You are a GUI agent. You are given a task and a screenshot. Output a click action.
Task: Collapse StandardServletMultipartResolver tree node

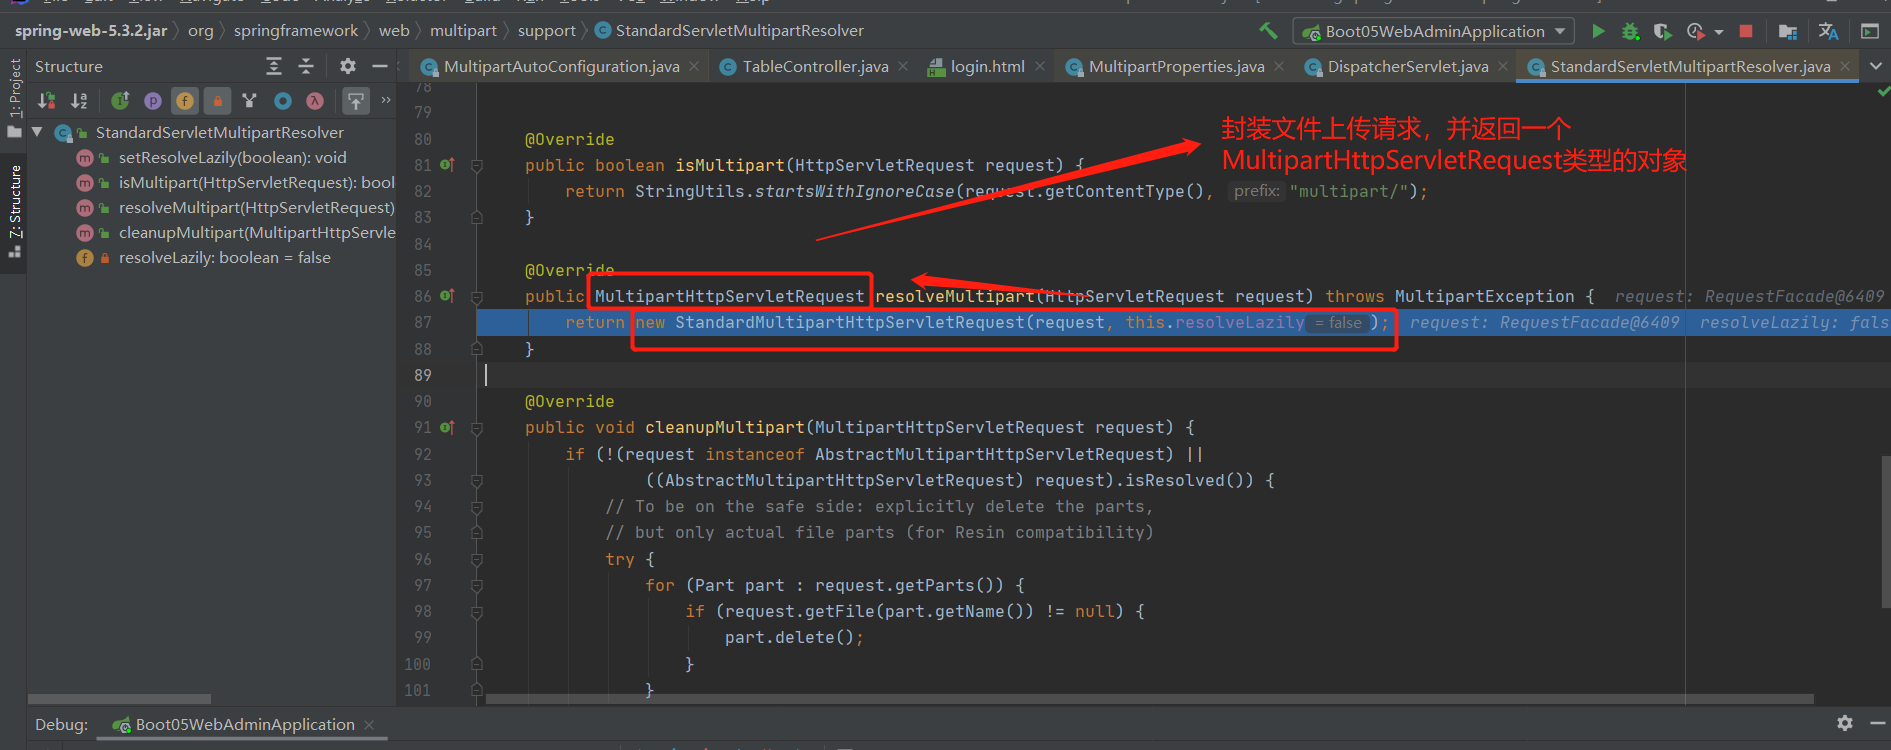[38, 132]
